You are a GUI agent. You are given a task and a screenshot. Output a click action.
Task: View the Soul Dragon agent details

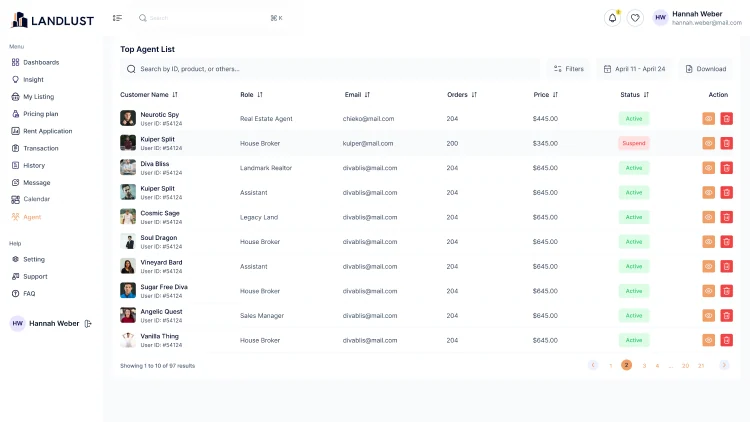[708, 242]
